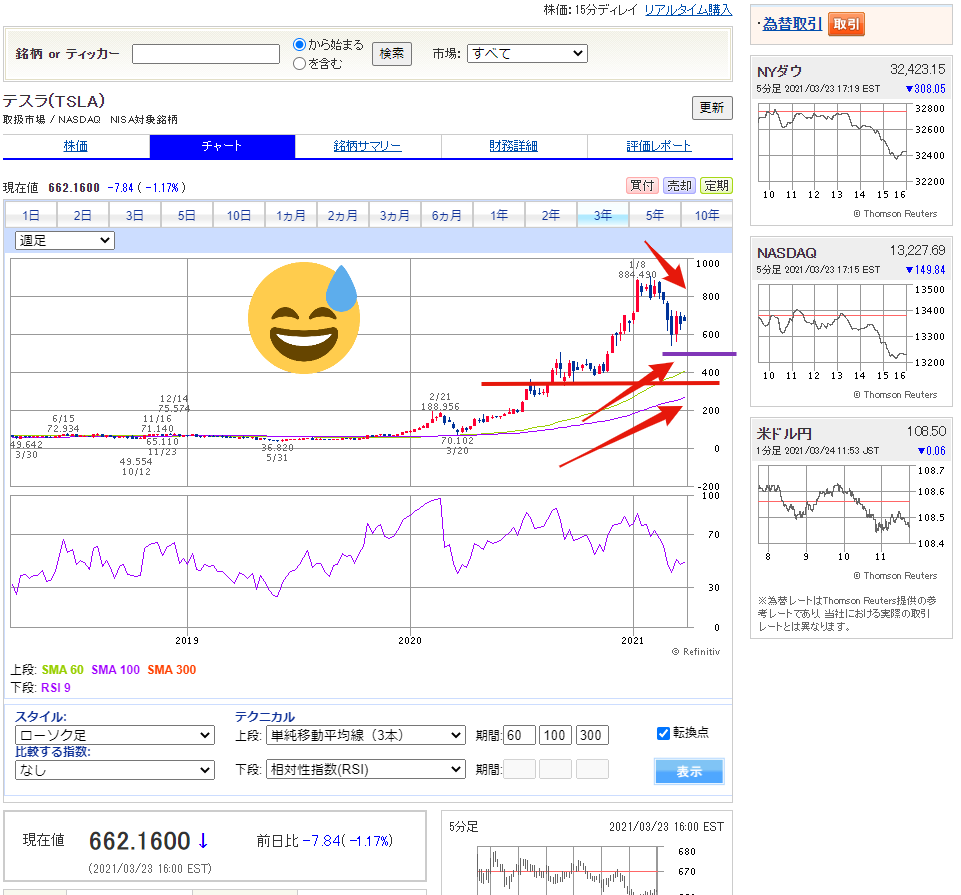Click the 前日比 -7.84 change text
Screen dimensions: 961x895
pos(324,841)
